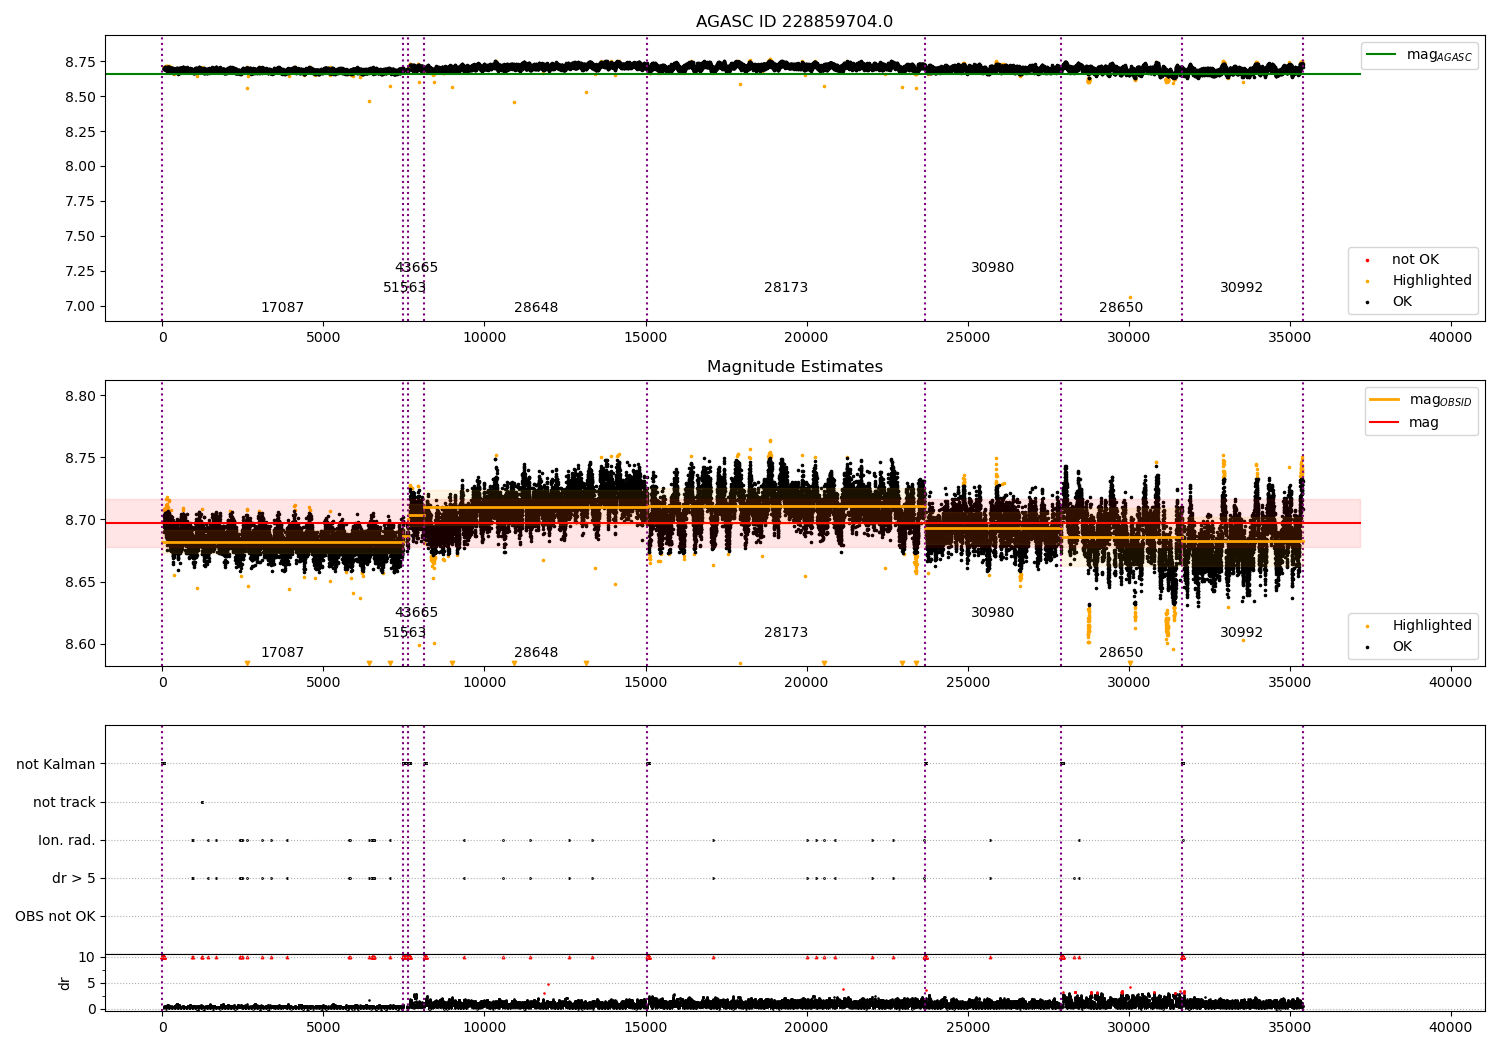Select obsid label 30980 in top plot

[992, 267]
